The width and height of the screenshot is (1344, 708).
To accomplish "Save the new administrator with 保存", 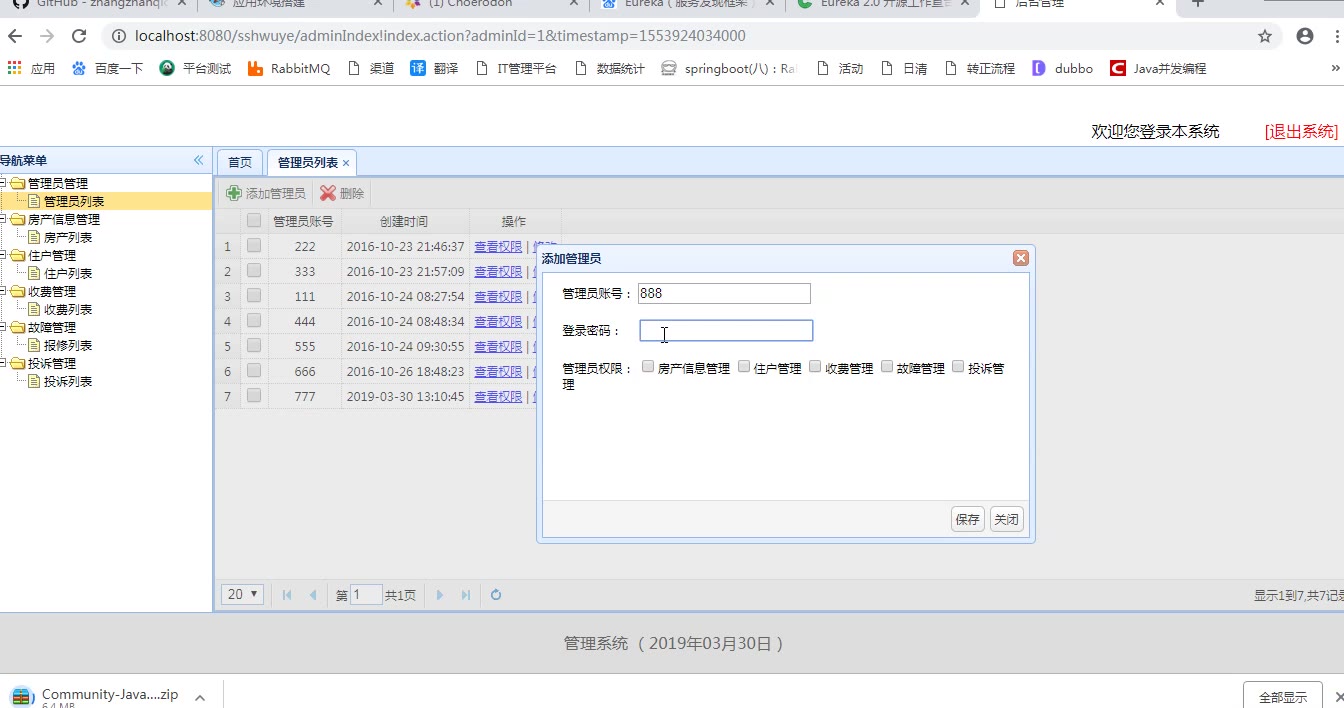I will click(x=967, y=519).
